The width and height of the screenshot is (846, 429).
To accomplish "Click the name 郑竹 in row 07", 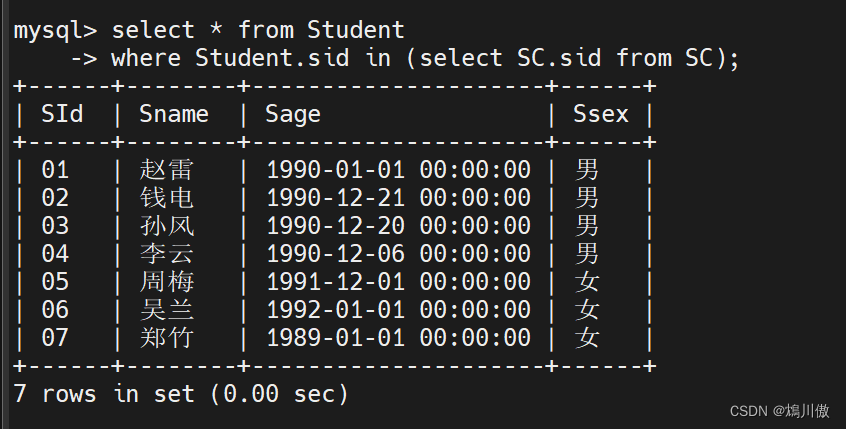I will point(167,337).
